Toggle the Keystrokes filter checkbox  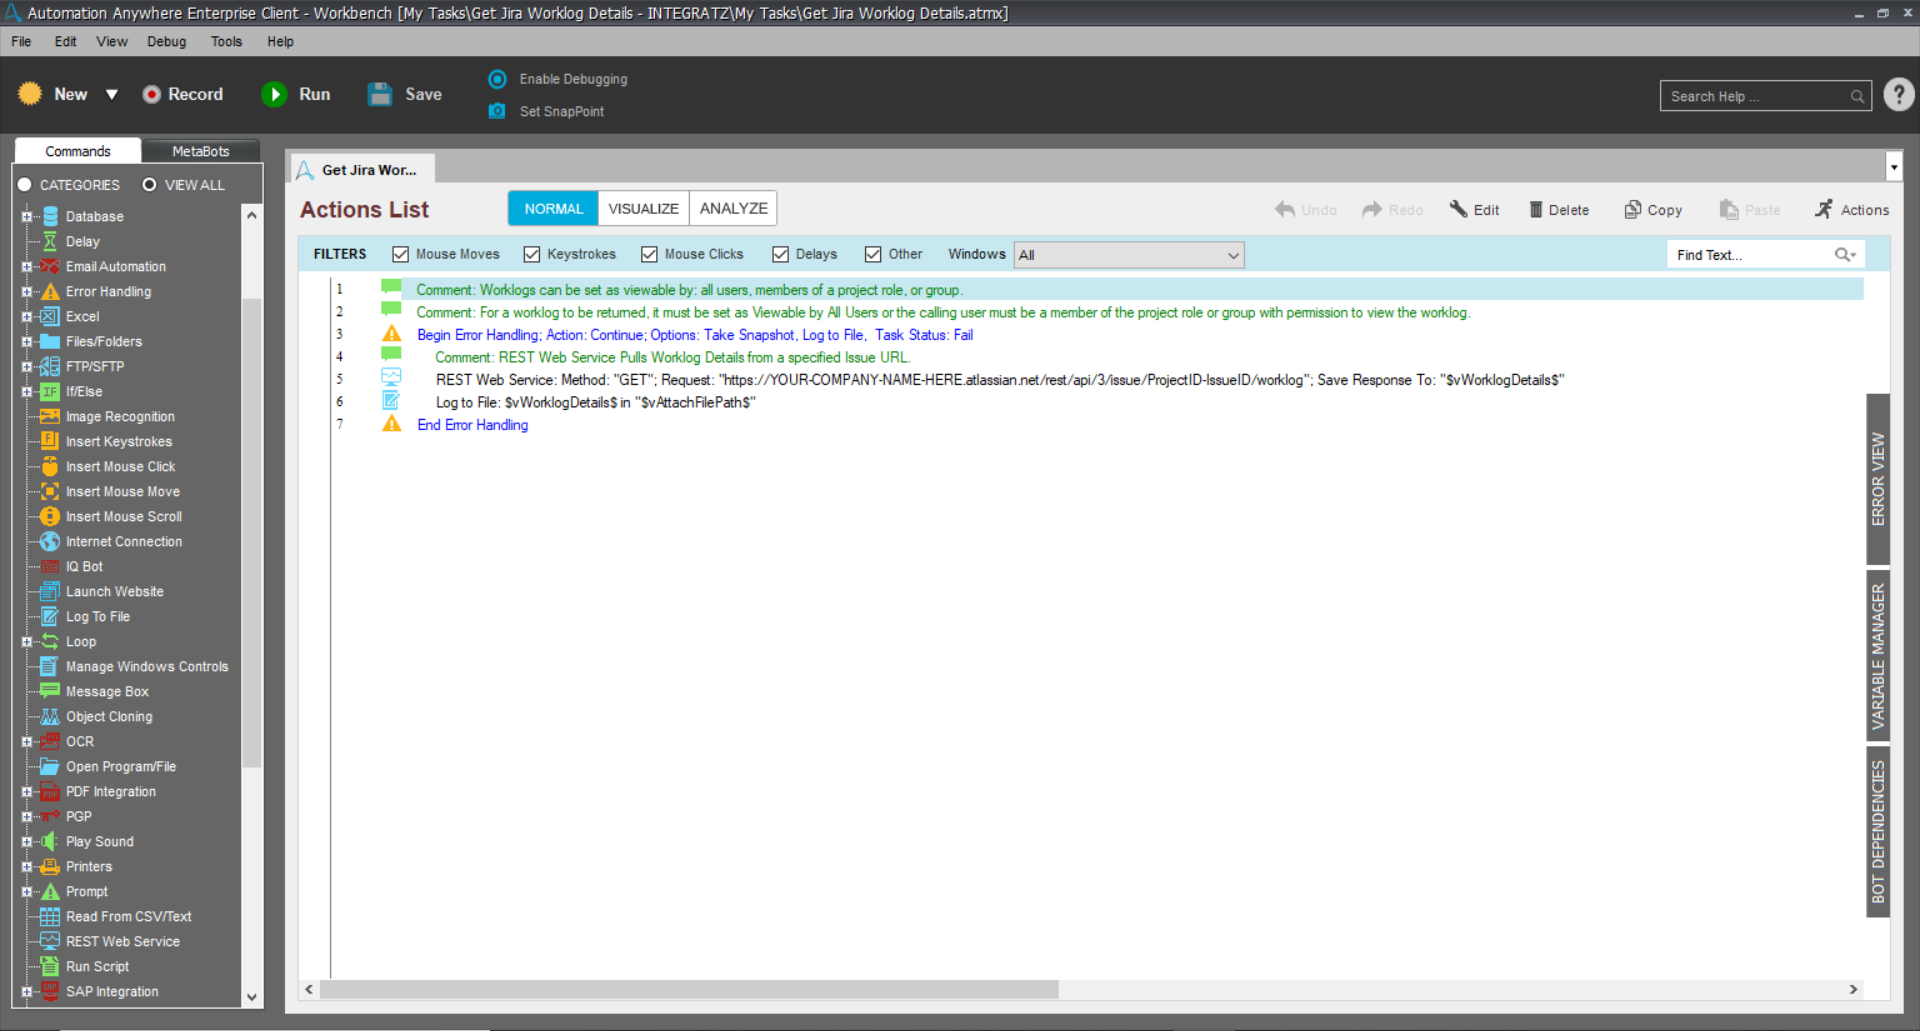[x=531, y=254]
